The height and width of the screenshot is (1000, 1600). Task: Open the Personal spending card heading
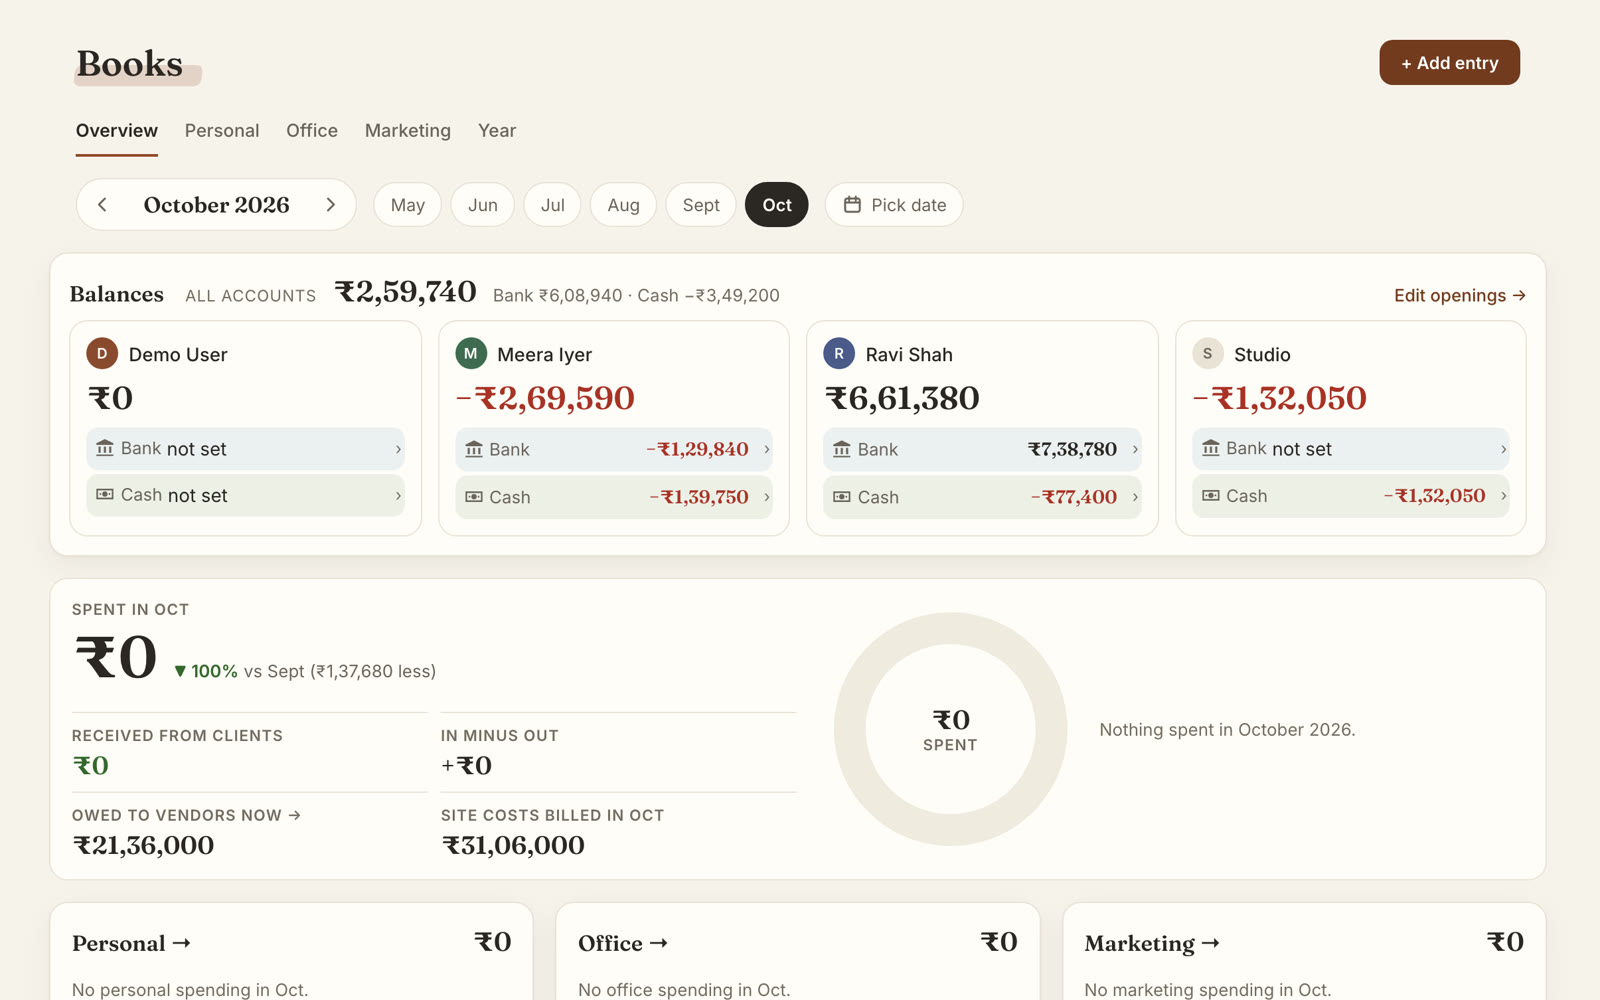(x=131, y=944)
